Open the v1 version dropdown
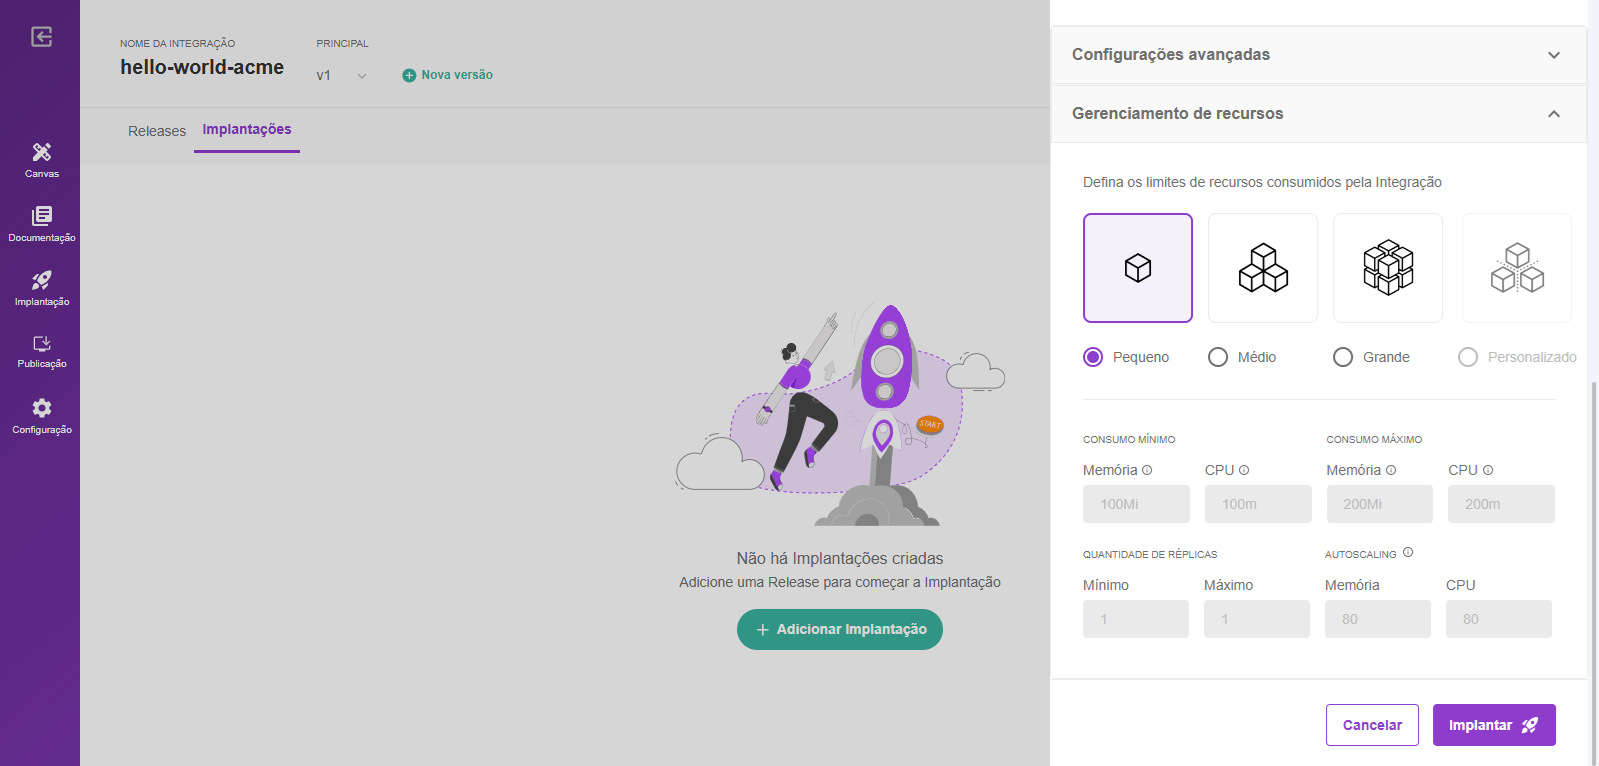This screenshot has height=766, width=1599. pyautogui.click(x=341, y=76)
